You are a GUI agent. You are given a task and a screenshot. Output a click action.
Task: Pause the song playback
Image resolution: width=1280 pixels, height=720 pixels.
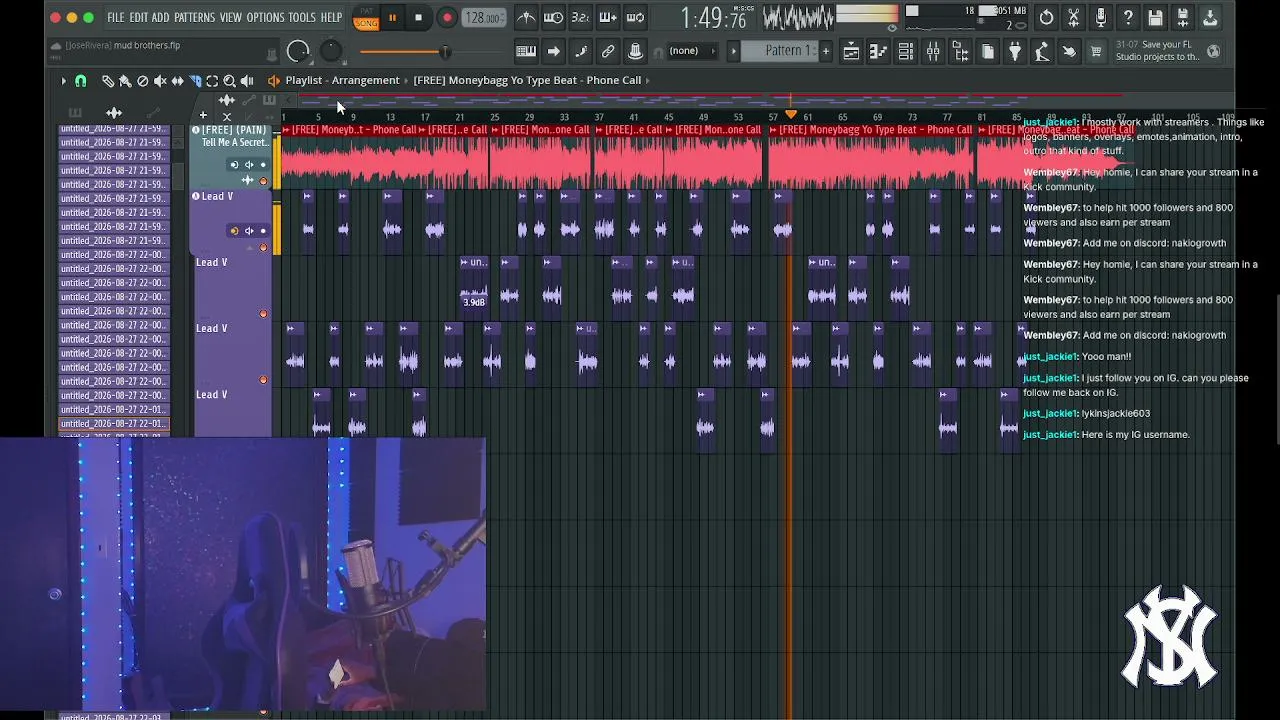pos(392,18)
